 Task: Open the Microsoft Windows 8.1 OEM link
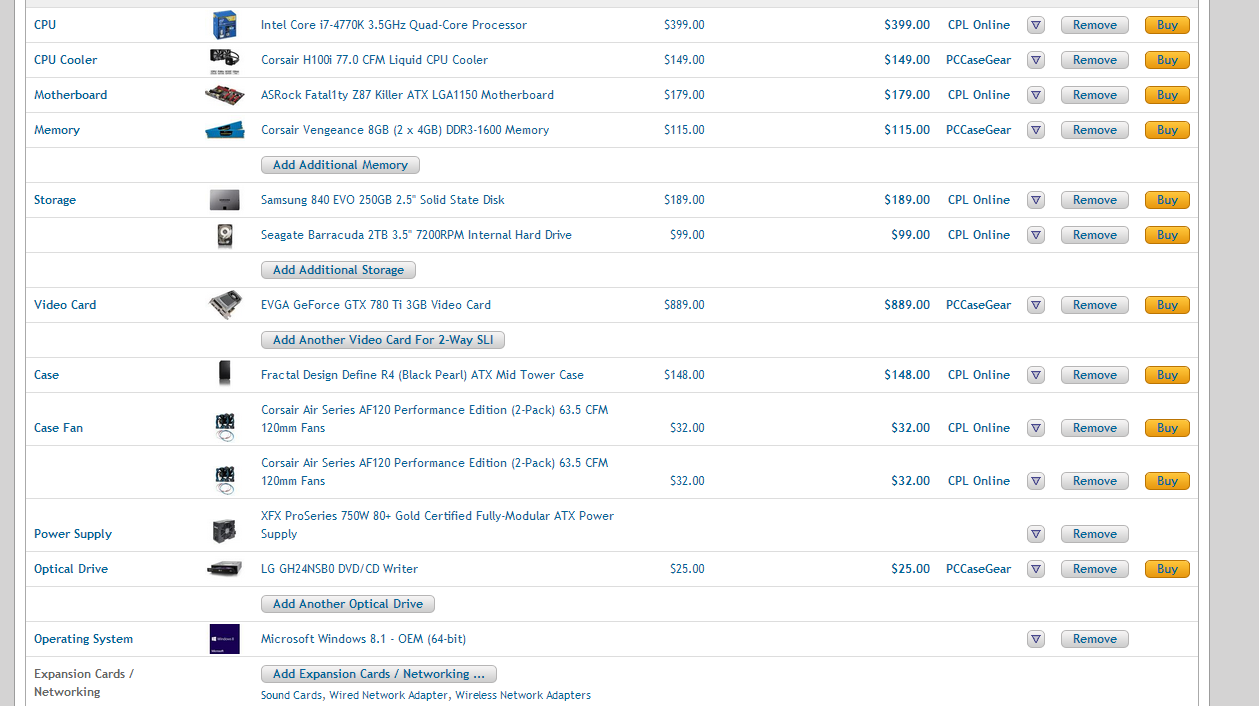coord(363,639)
